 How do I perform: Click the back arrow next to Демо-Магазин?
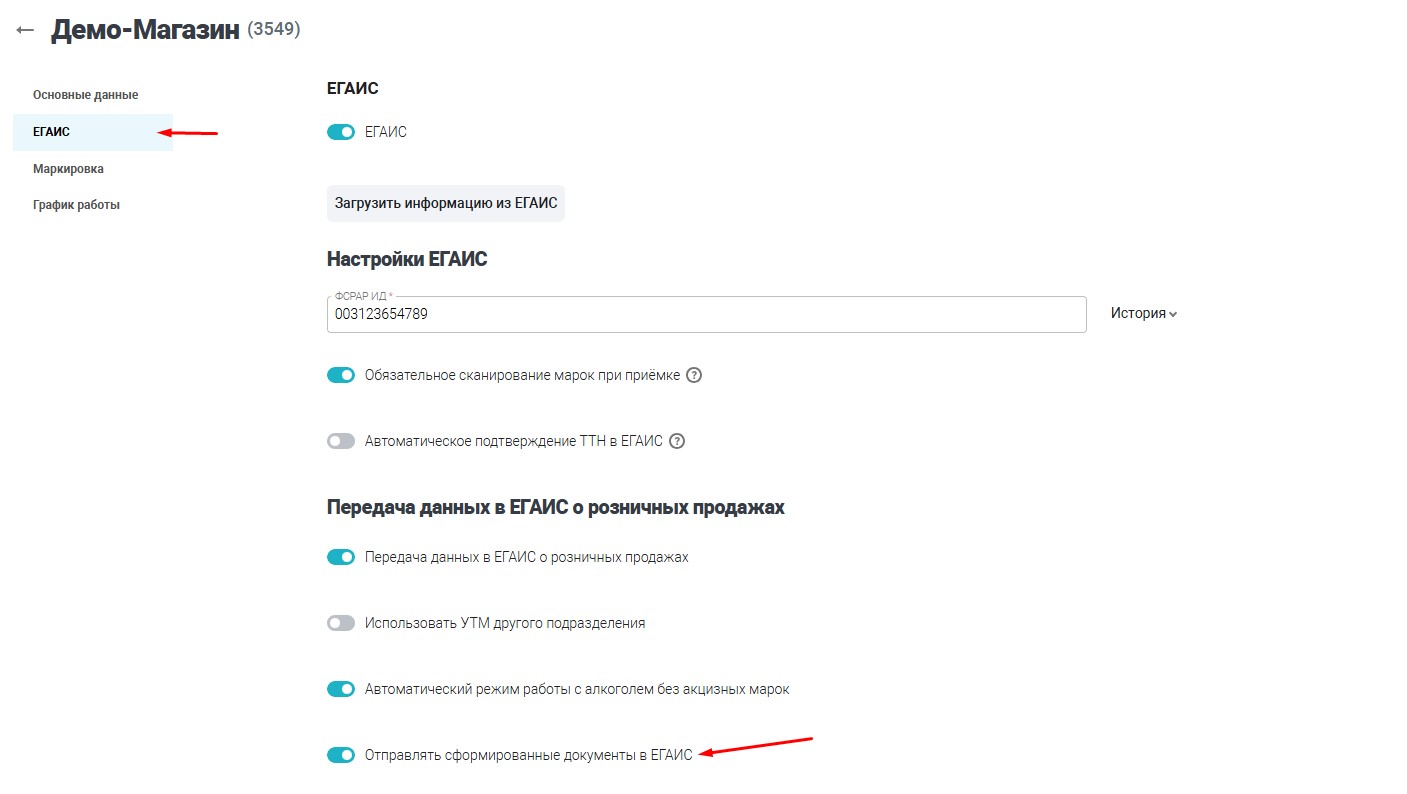25,30
